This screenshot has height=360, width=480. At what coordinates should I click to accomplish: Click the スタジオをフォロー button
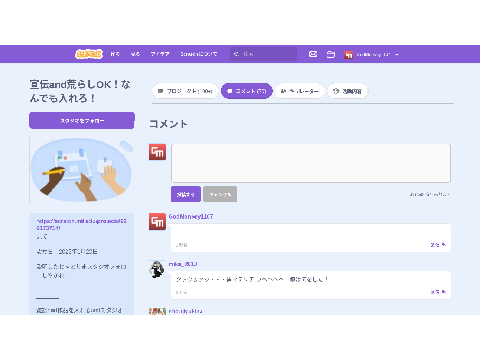click(82, 120)
